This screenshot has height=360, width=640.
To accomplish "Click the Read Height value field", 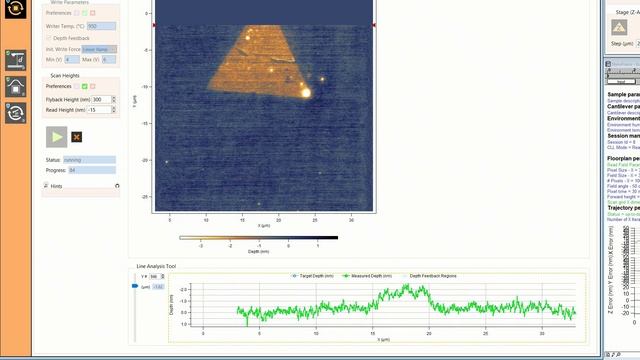I will pos(99,110).
